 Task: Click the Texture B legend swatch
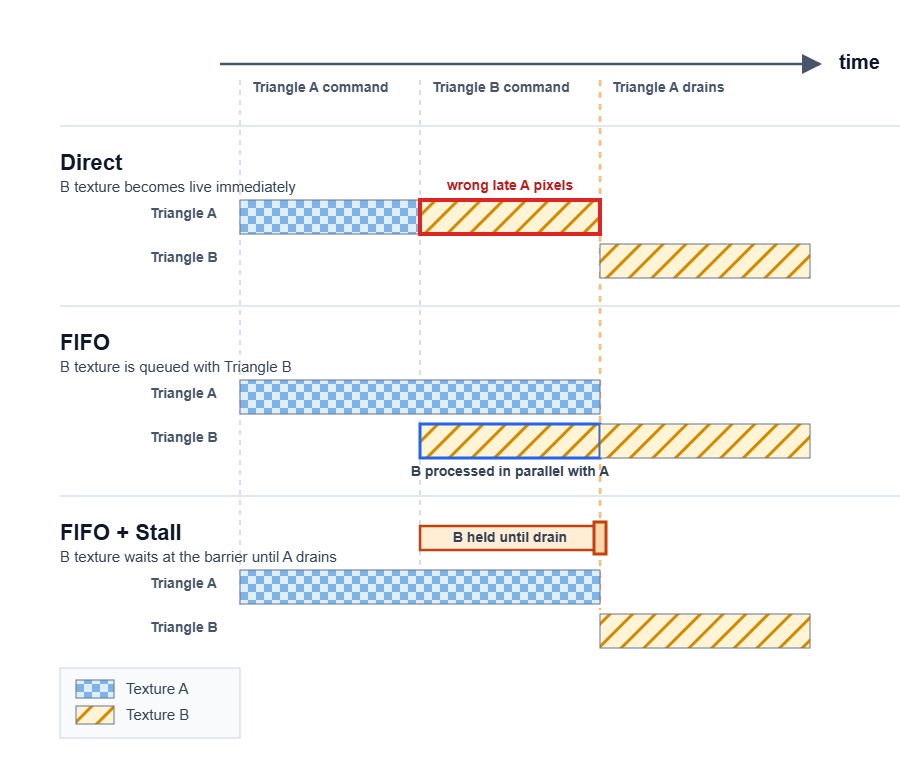point(95,715)
